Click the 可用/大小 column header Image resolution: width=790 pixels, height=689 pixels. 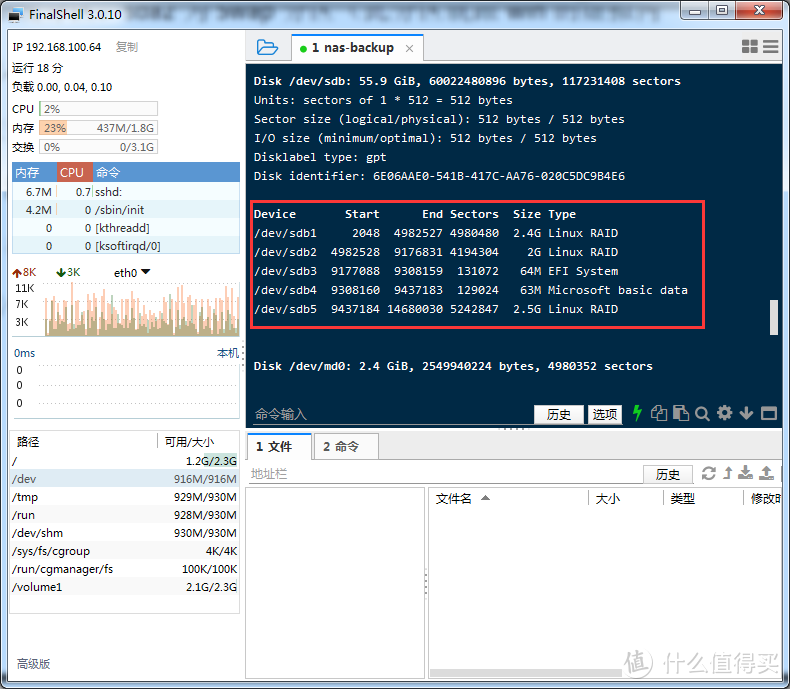[x=198, y=442]
